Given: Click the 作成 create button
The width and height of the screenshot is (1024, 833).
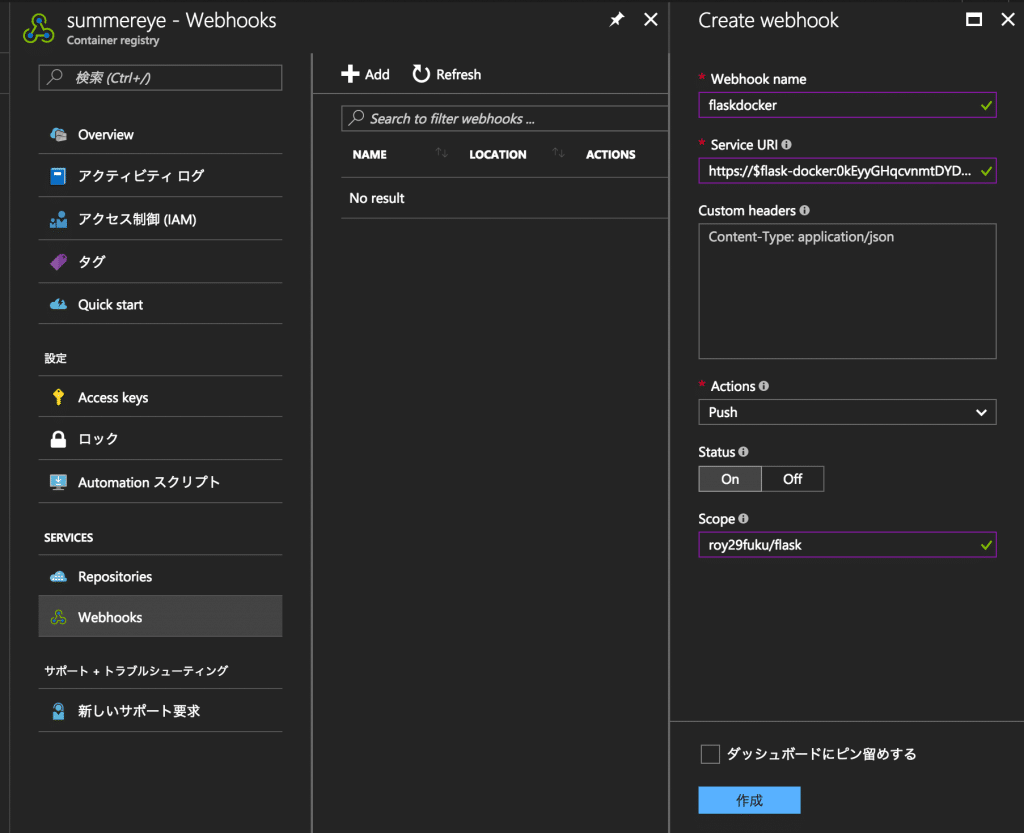Looking at the screenshot, I should pyautogui.click(x=749, y=800).
